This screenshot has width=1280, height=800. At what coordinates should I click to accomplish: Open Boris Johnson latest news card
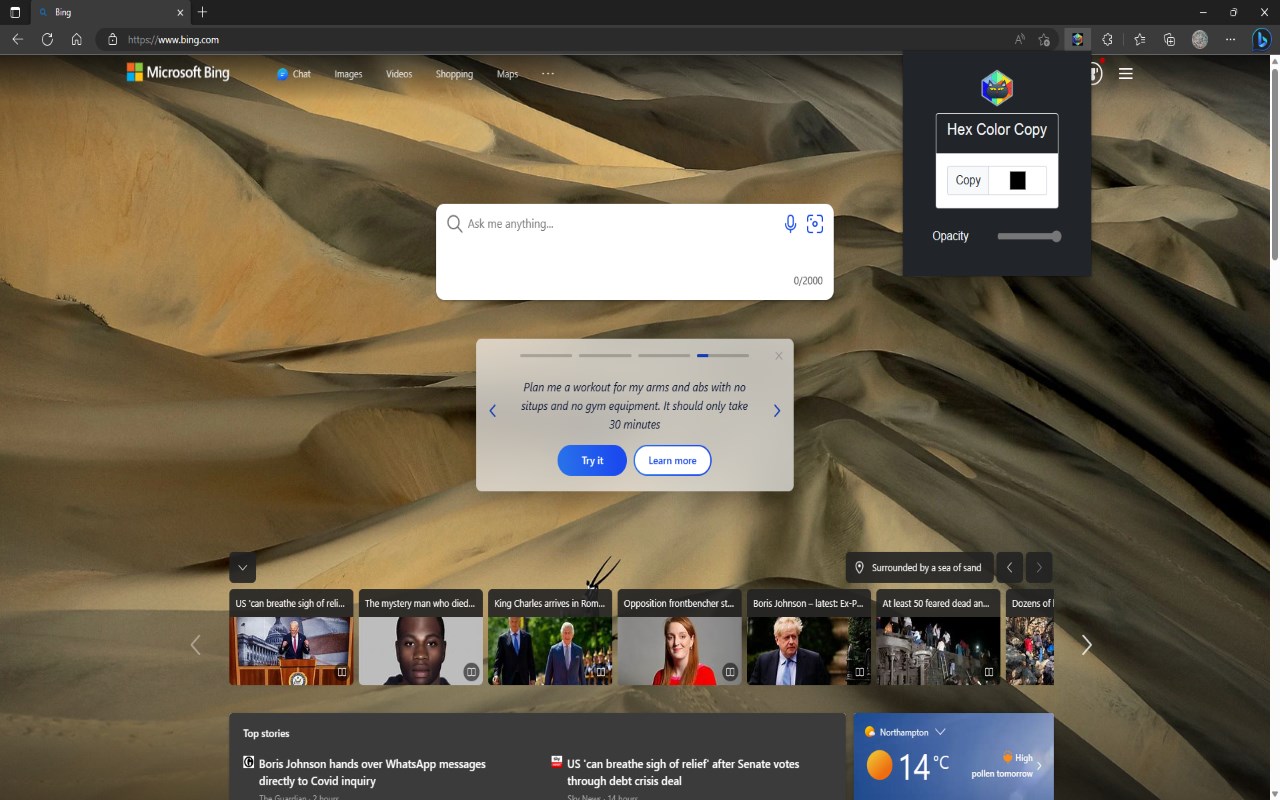pyautogui.click(x=809, y=637)
